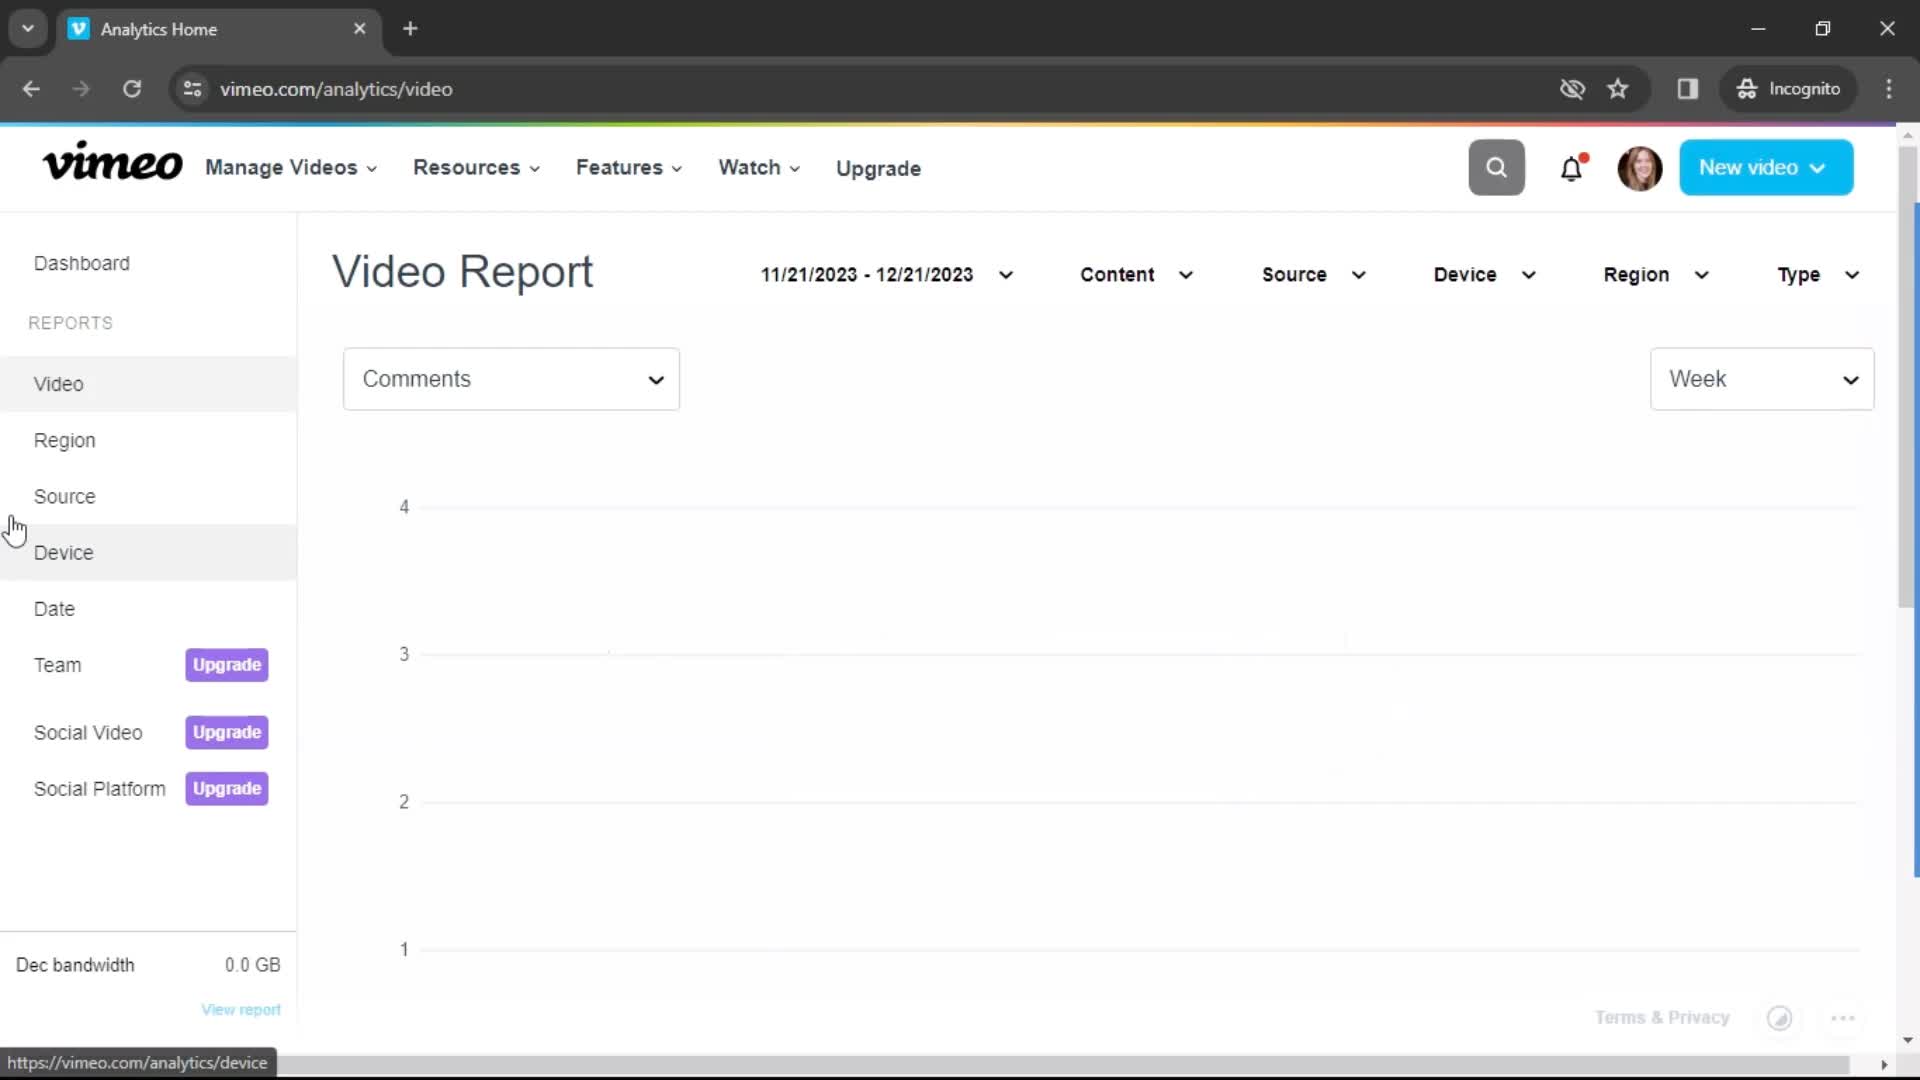The width and height of the screenshot is (1920, 1080).
Task: Toggle the Source filter dropdown
Action: (1311, 273)
